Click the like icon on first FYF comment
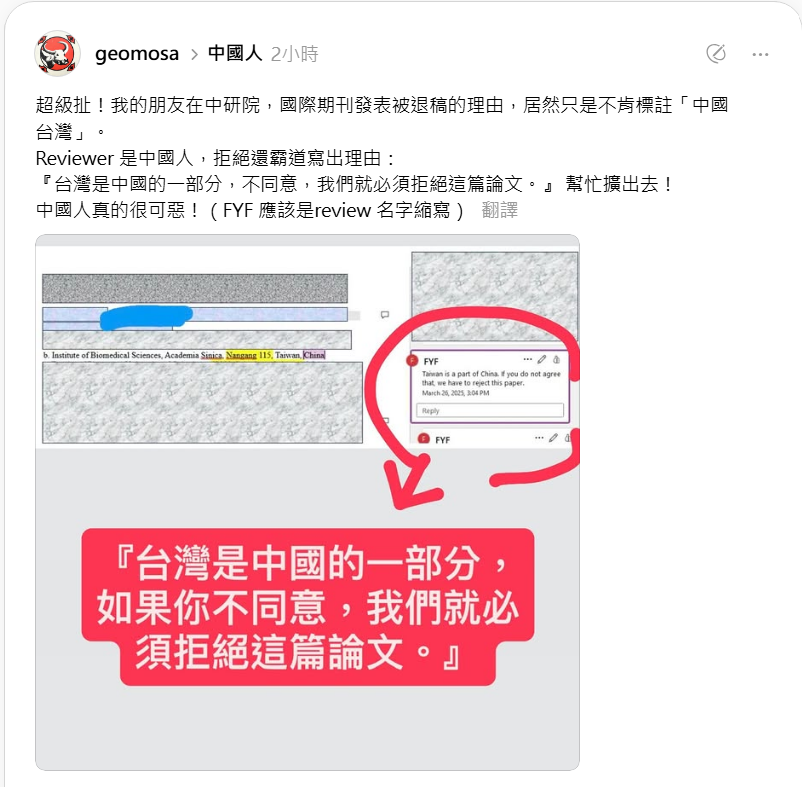The height and width of the screenshot is (787, 802). (556, 359)
